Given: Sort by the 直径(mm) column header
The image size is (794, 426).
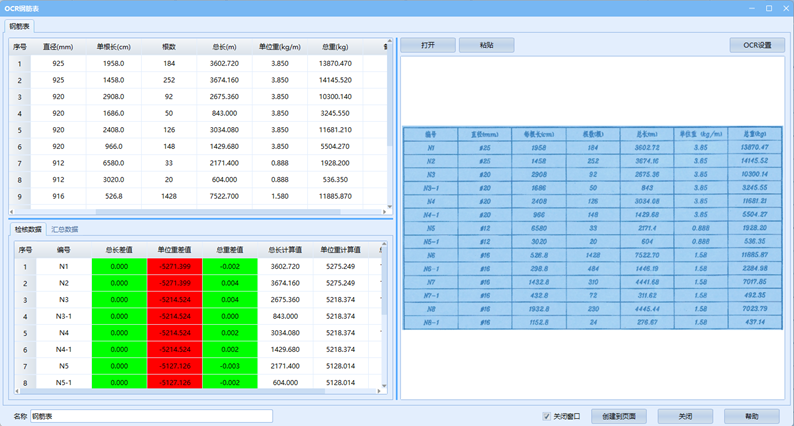Looking at the screenshot, I should click(x=58, y=47).
